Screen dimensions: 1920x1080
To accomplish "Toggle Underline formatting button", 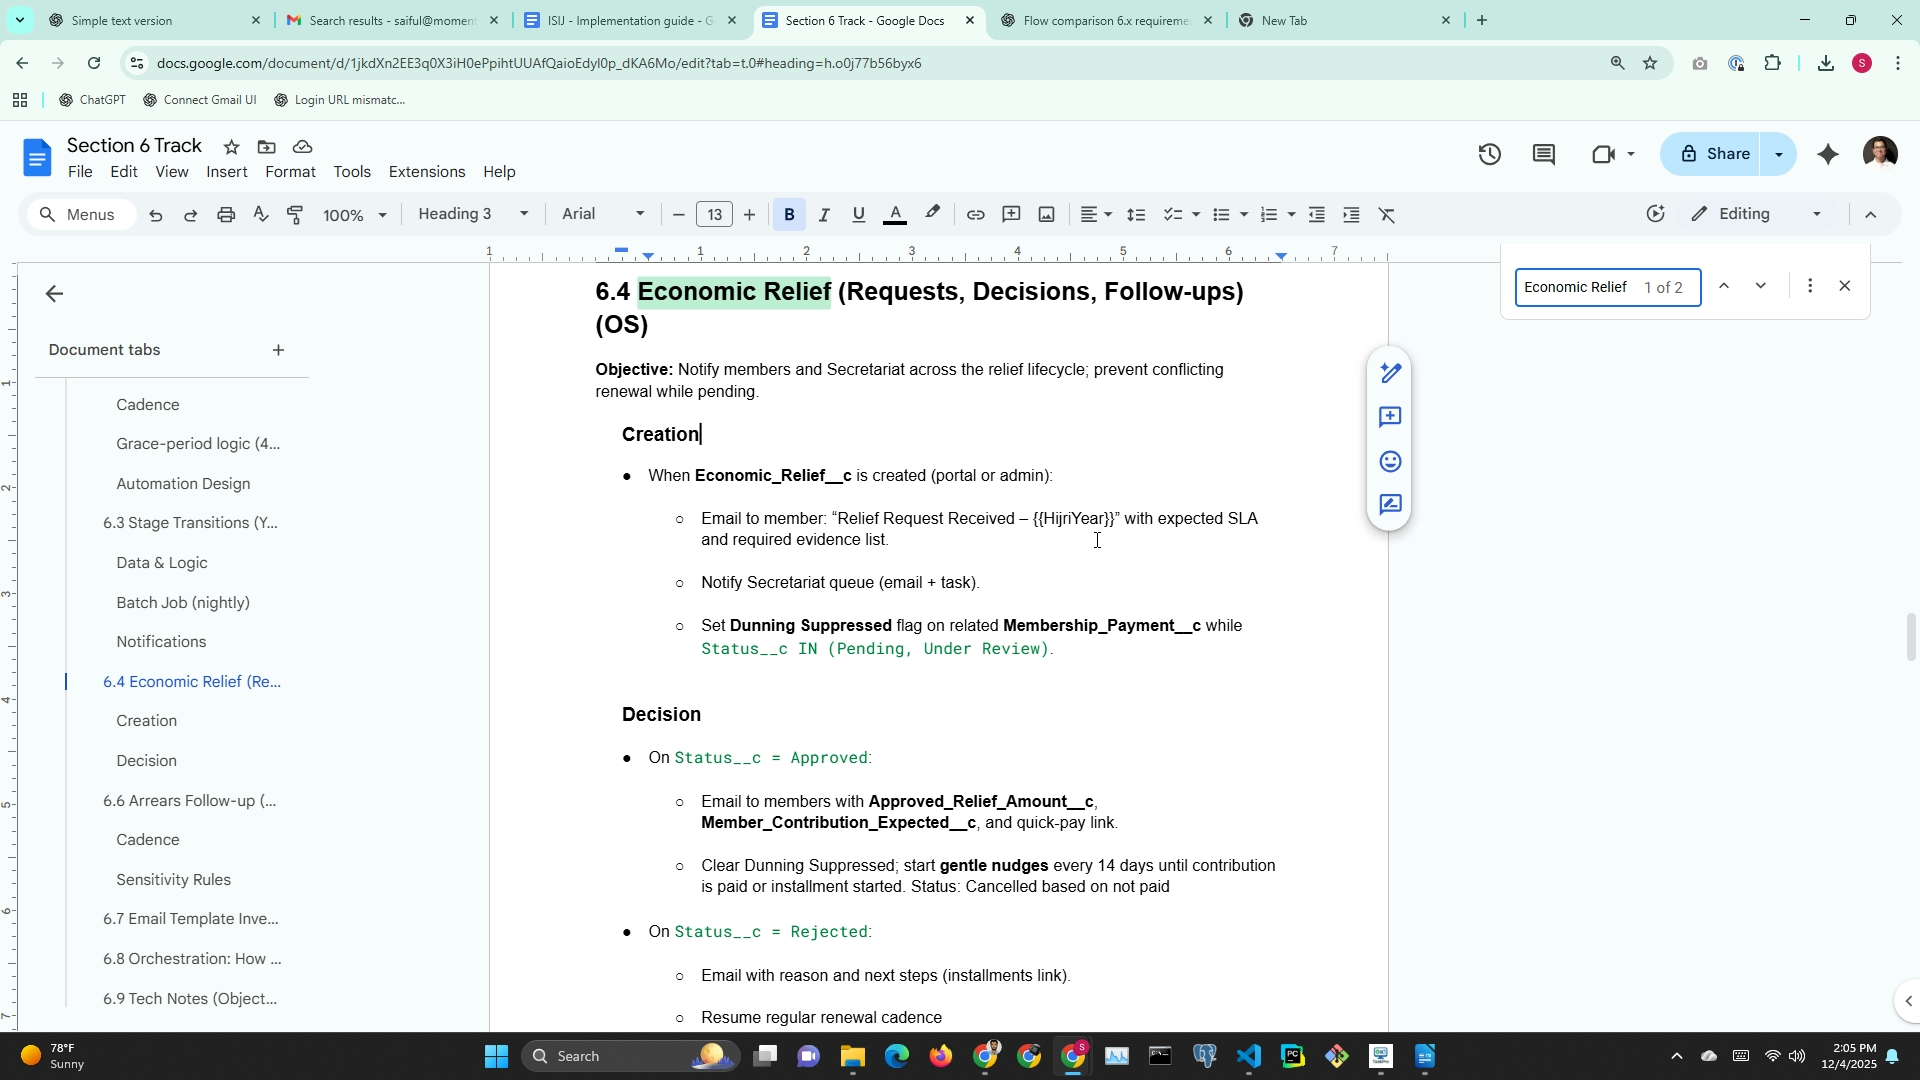I will click(x=858, y=215).
